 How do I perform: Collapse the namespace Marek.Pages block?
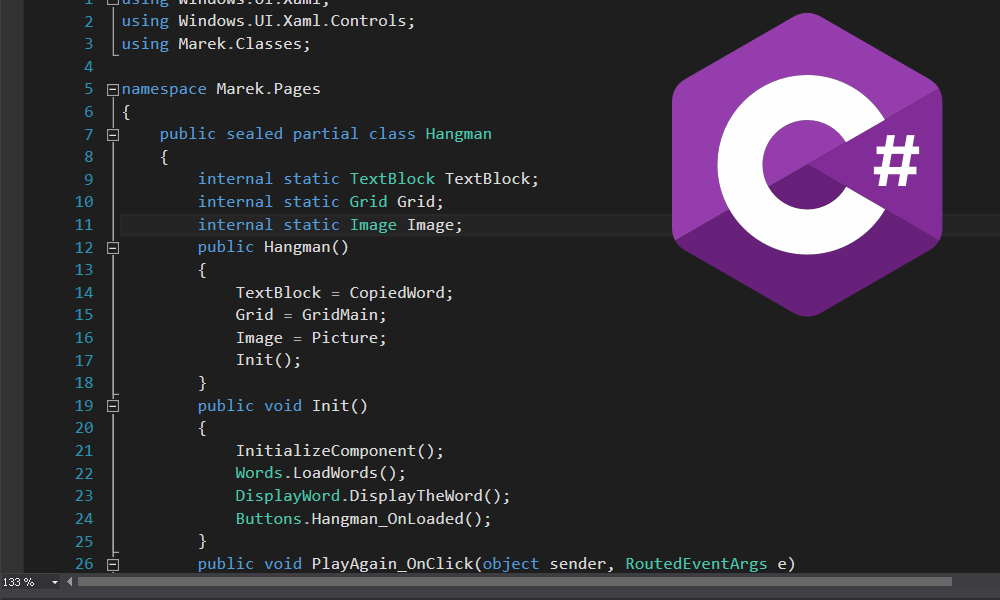pos(112,89)
